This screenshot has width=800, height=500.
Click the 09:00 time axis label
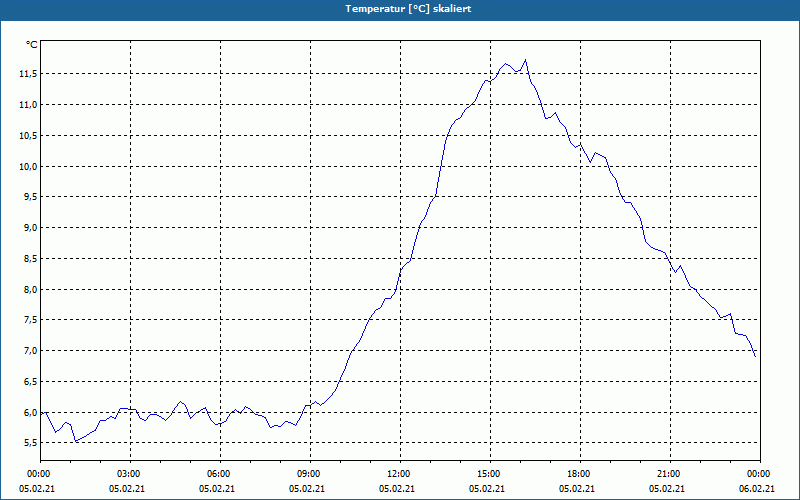click(310, 474)
